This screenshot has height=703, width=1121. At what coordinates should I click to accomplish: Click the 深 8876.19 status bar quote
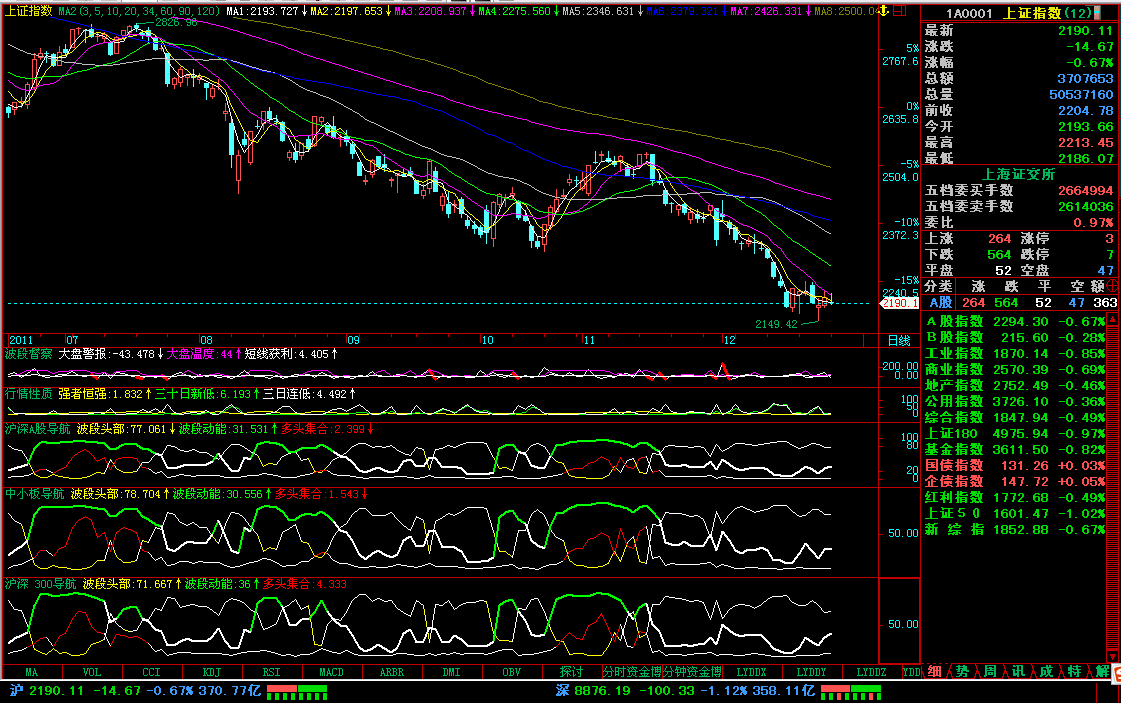[x=686, y=691]
